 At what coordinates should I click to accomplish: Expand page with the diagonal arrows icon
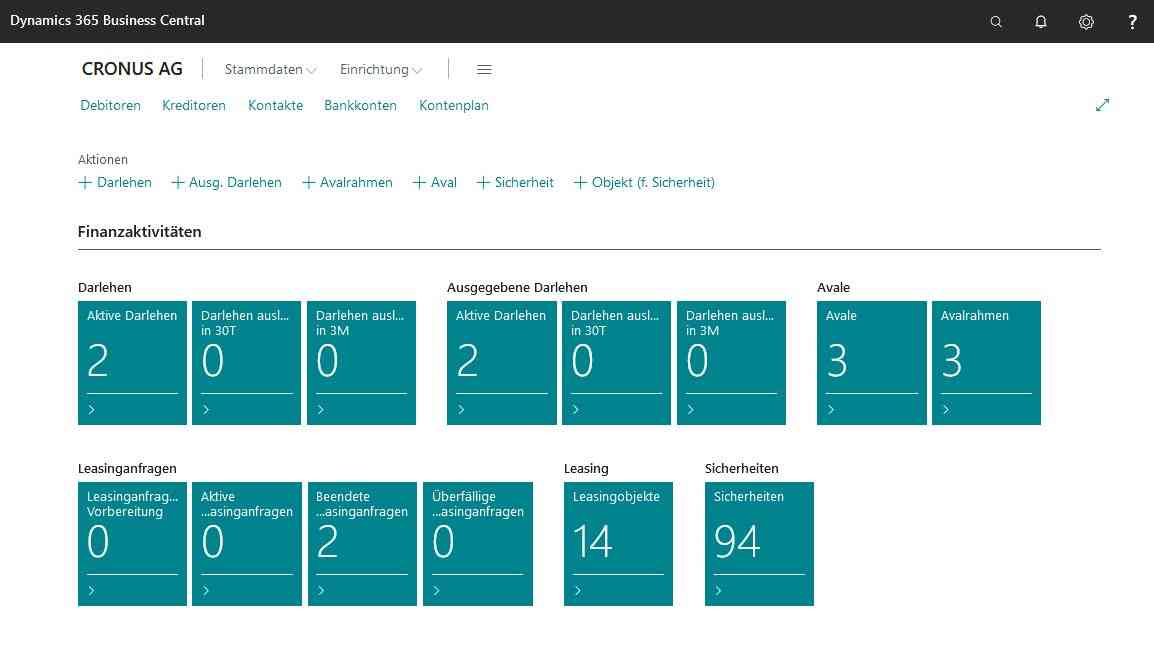click(1102, 105)
